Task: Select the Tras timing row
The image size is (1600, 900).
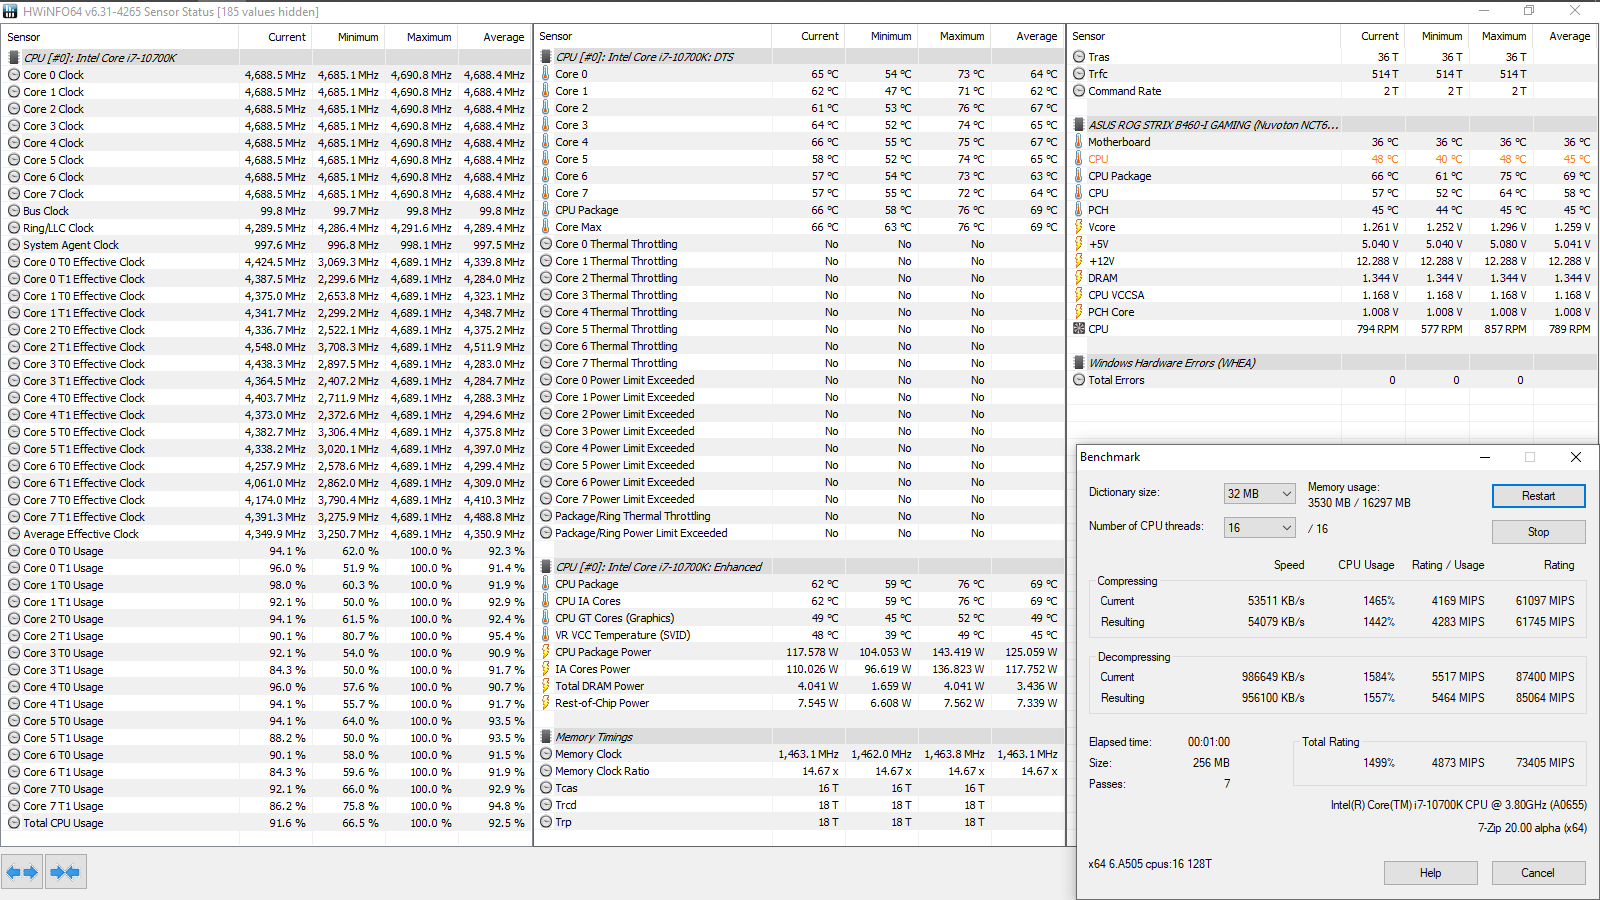Action: click(1333, 57)
